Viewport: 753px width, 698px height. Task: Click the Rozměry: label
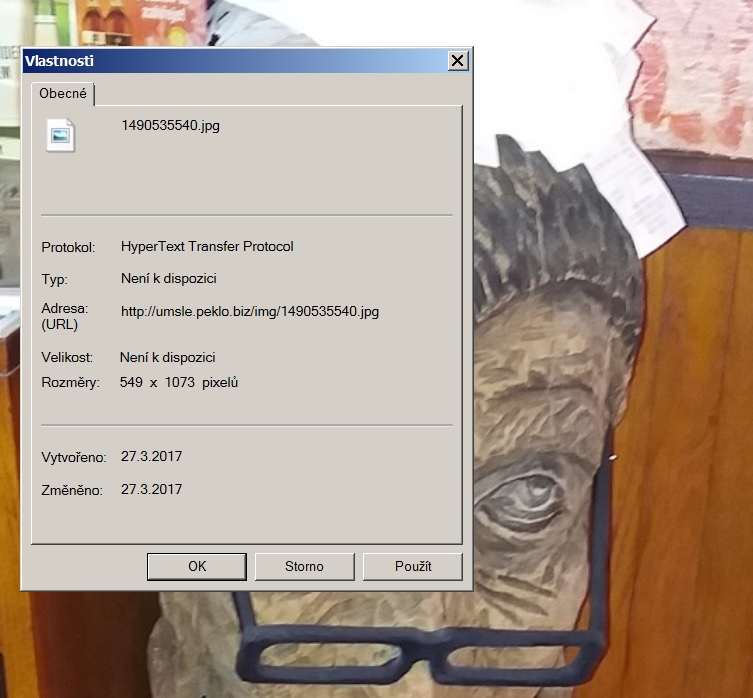[70, 383]
